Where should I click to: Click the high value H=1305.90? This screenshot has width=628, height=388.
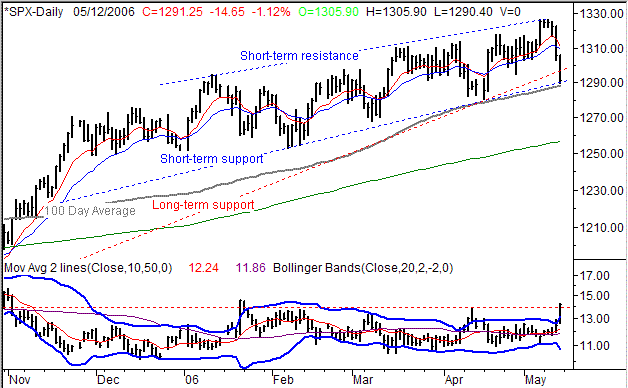(397, 12)
